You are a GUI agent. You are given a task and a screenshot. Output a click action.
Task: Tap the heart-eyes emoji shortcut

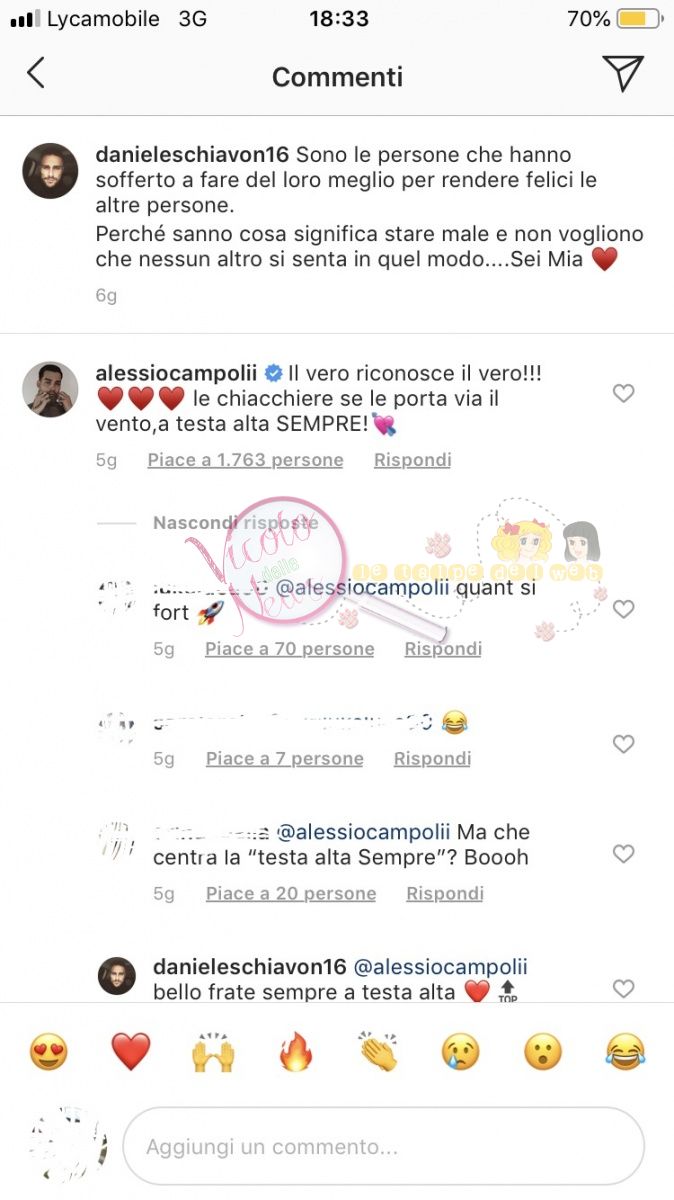(49, 1052)
